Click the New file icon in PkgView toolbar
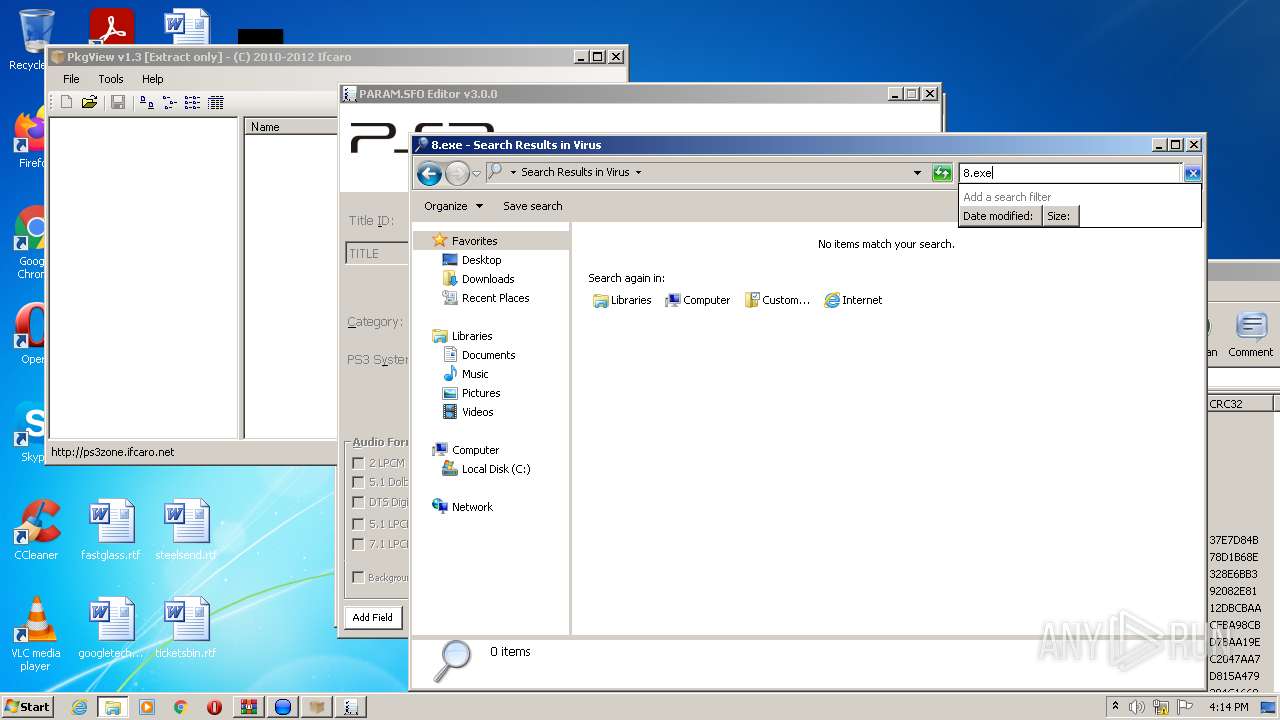This screenshot has width=1280, height=720. 67,102
